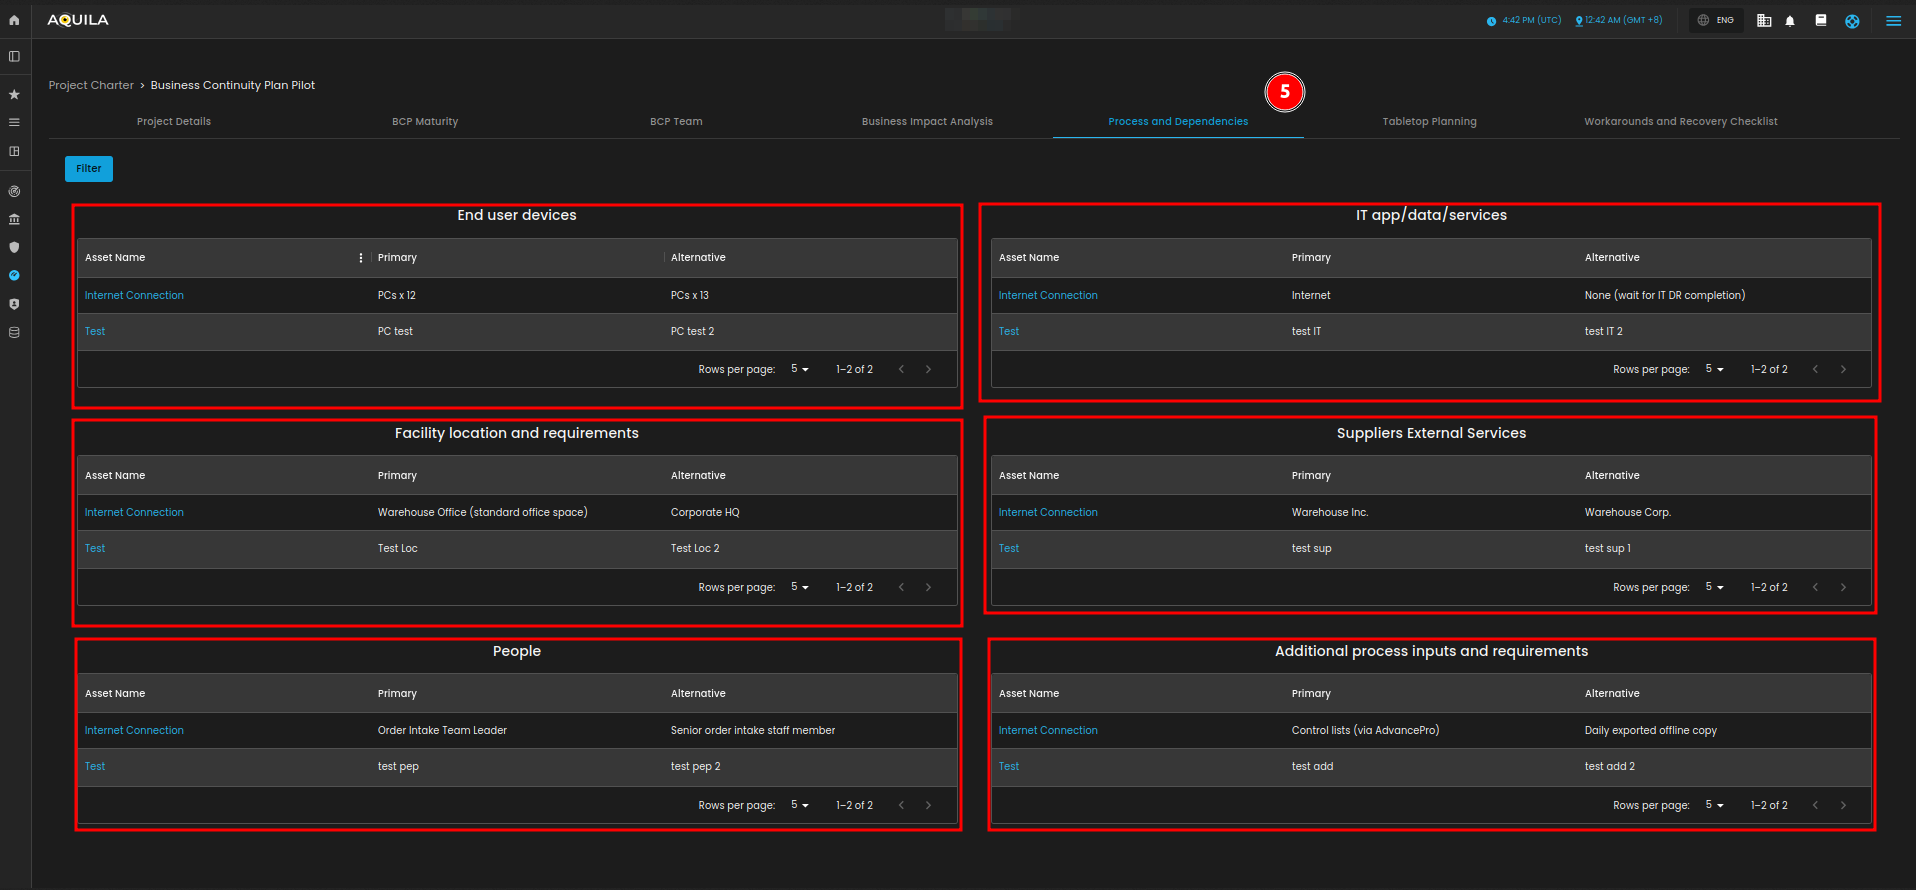Go to next page in IT app/data/services
Screen dimensions: 1916x890
click(x=1843, y=370)
